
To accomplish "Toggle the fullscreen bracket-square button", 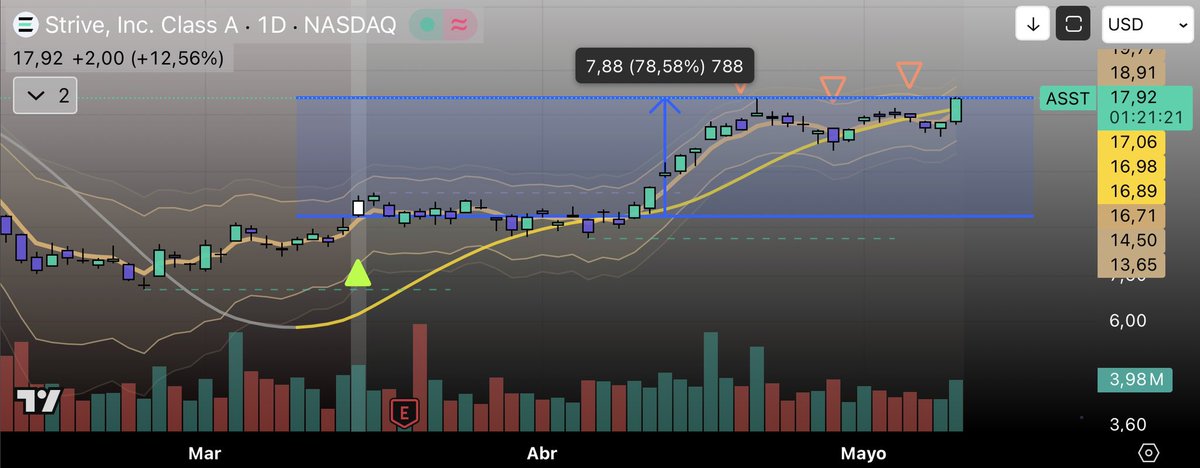I will pos(1074,24).
